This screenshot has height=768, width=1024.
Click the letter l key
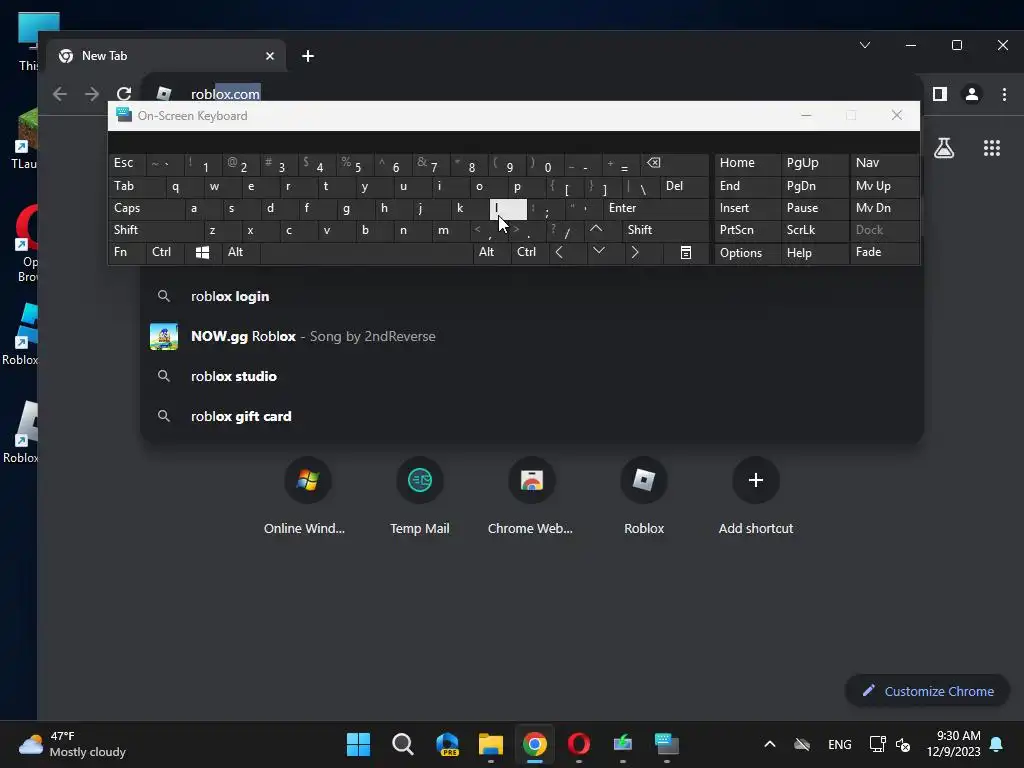(x=508, y=209)
